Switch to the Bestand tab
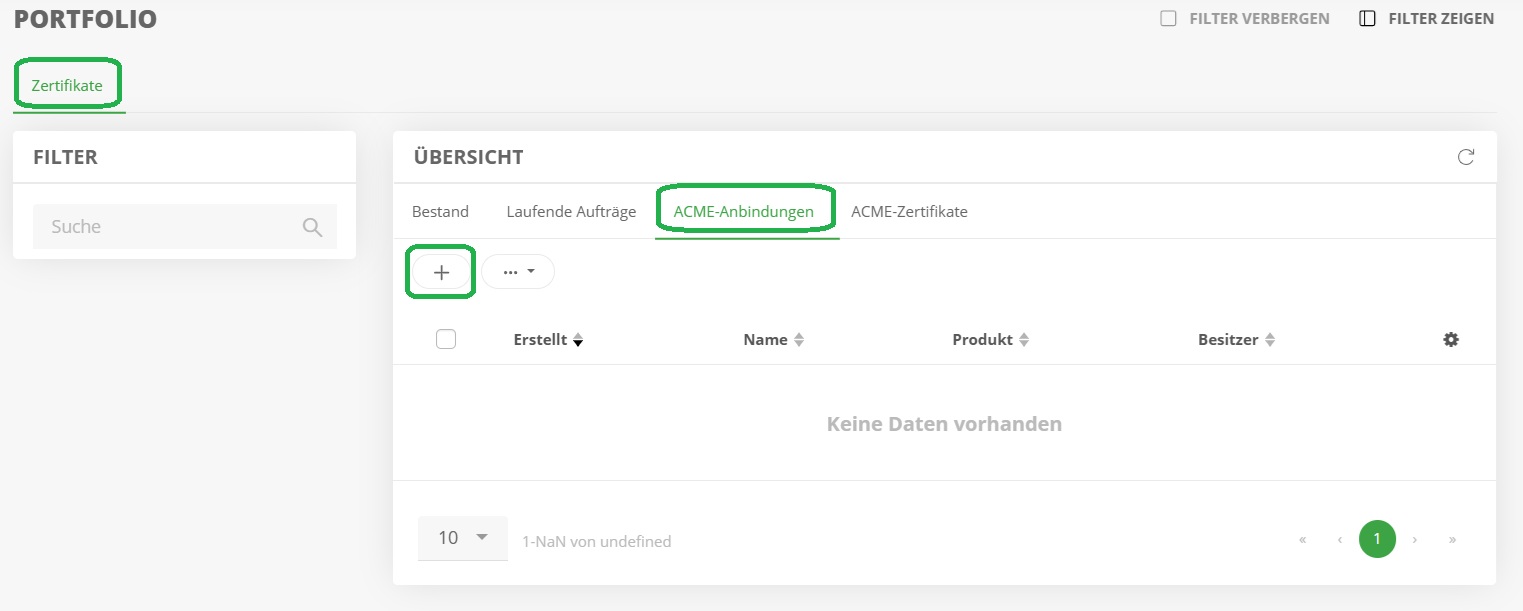Image resolution: width=1523 pixels, height=611 pixels. [440, 212]
